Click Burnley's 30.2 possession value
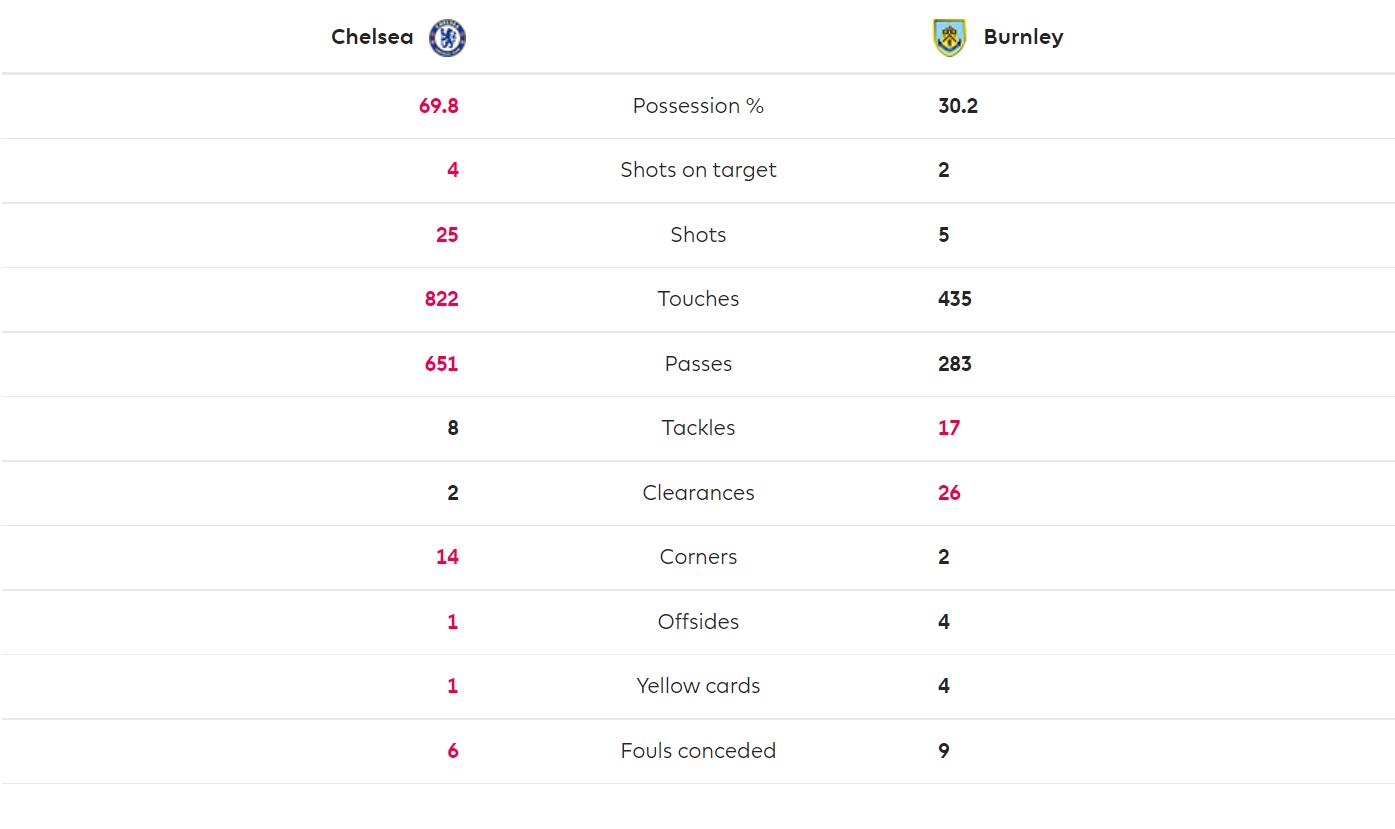 pyautogui.click(x=958, y=106)
